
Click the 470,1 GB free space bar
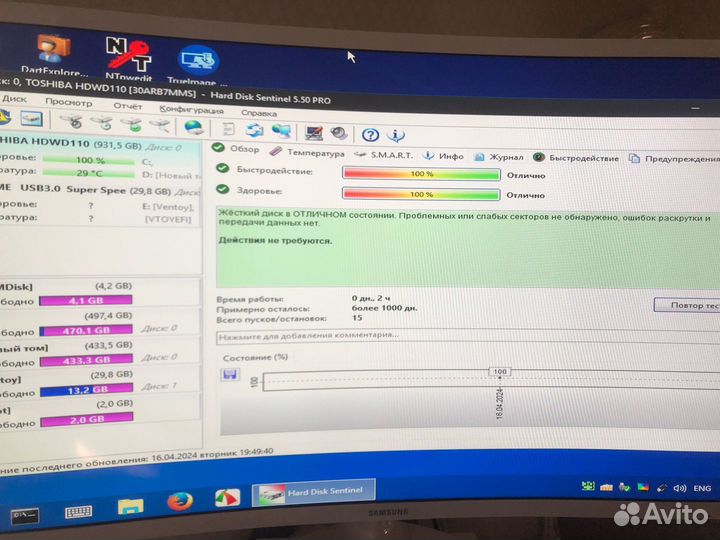click(86, 330)
